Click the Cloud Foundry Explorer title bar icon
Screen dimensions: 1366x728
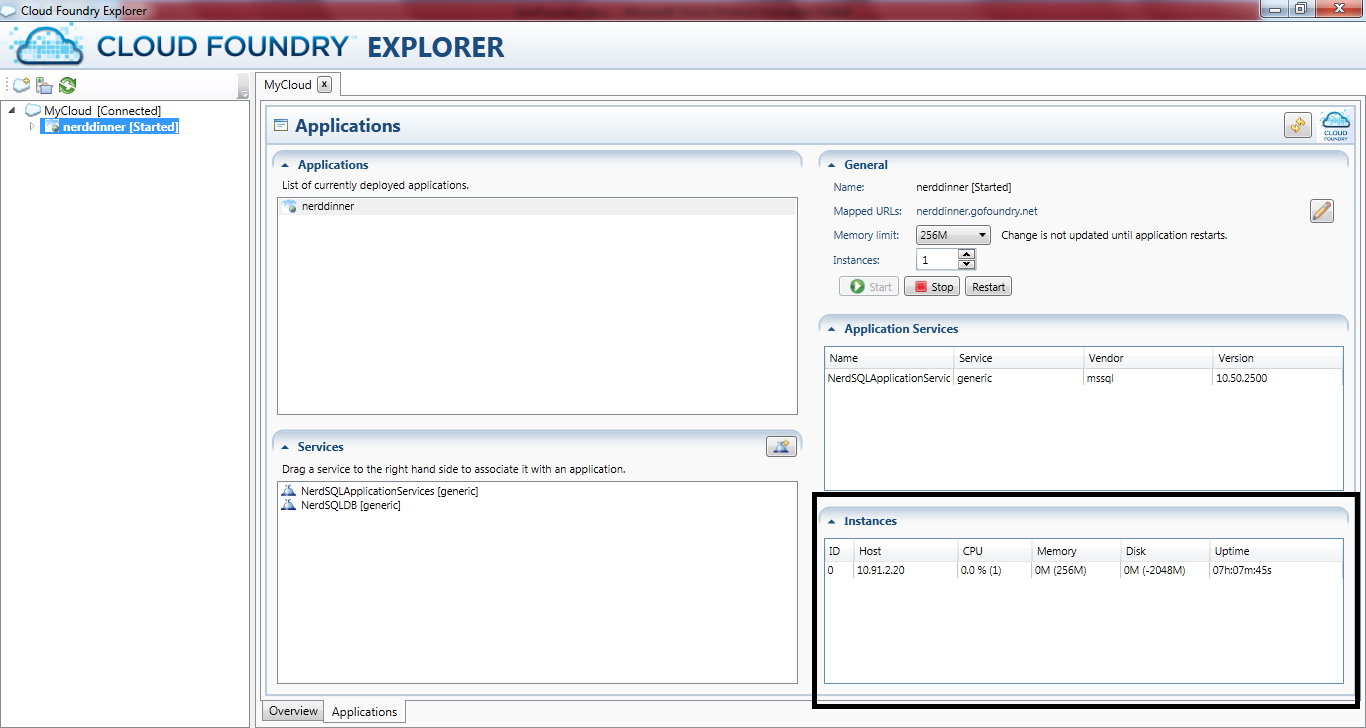pos(10,10)
